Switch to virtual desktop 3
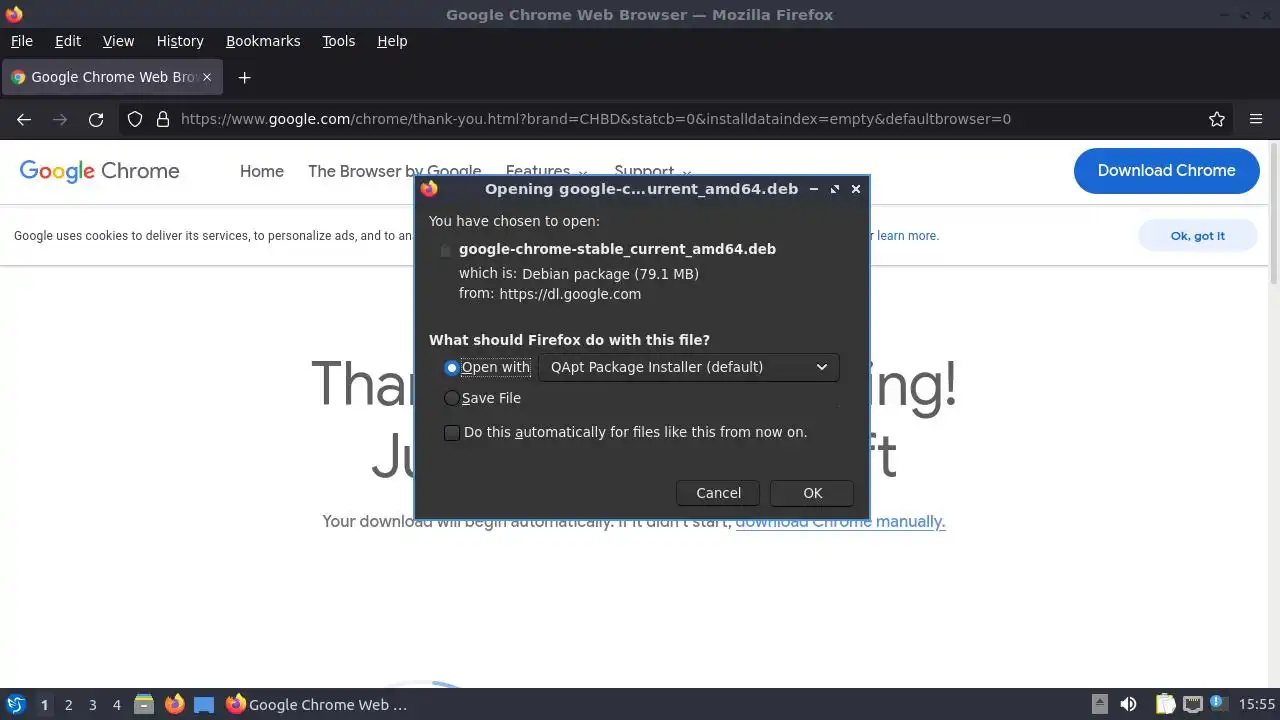 click(x=92, y=705)
